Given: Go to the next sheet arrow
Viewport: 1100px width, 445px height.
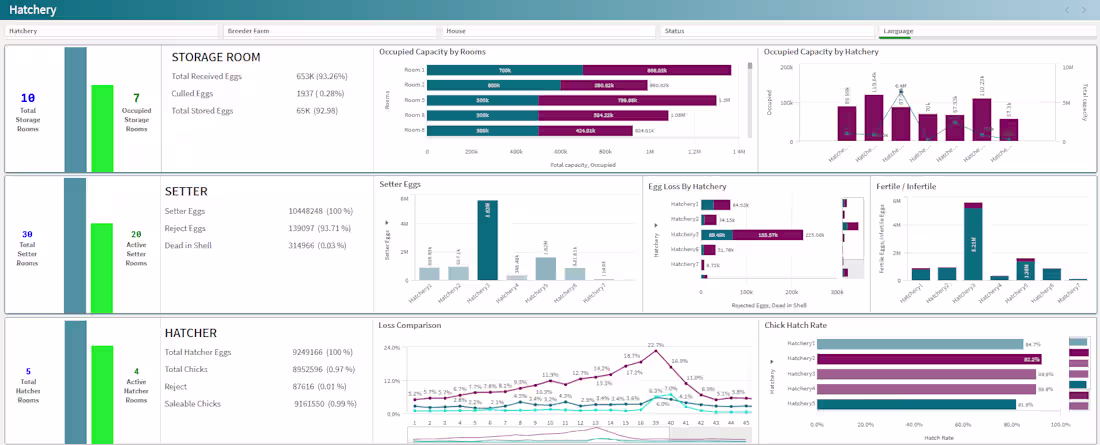Looking at the screenshot, I should click(1086, 10).
